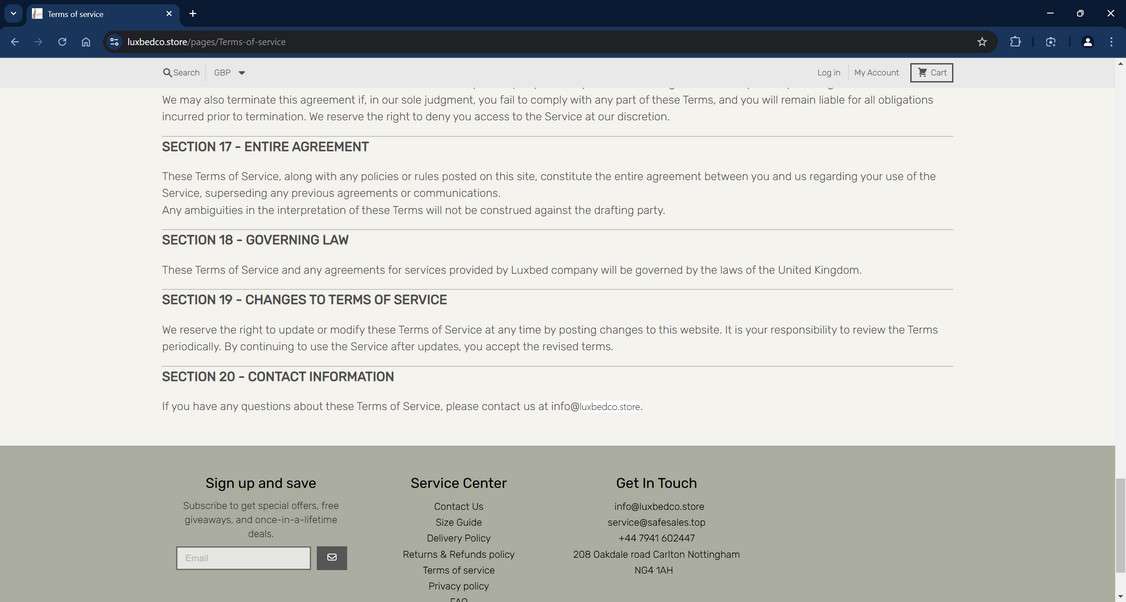Open new tab with plus icon
Viewport: 1126px width, 602px height.
[192, 14]
